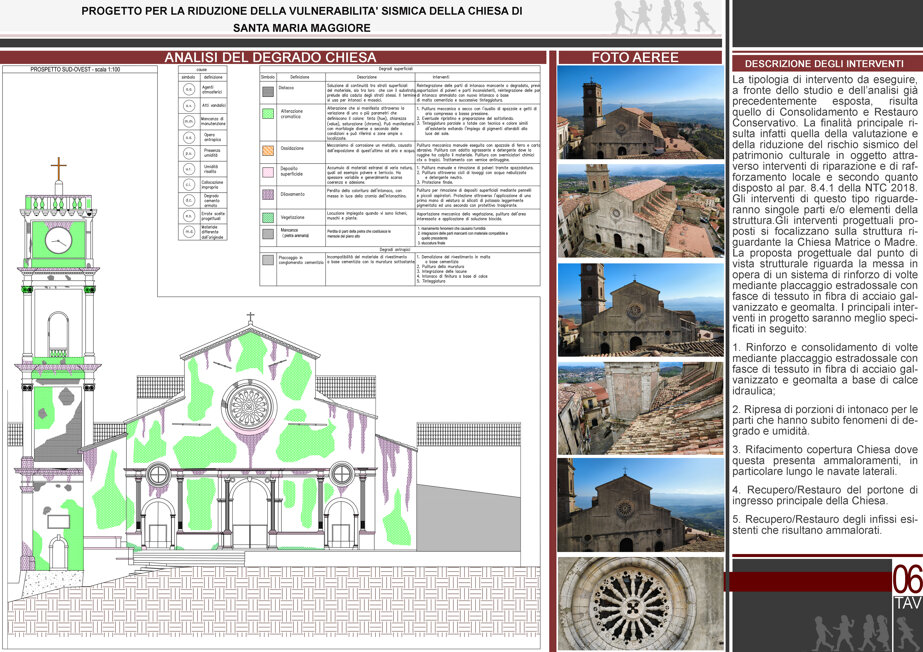Click the central arched doorway of church
923x652 pixels.
[250, 513]
